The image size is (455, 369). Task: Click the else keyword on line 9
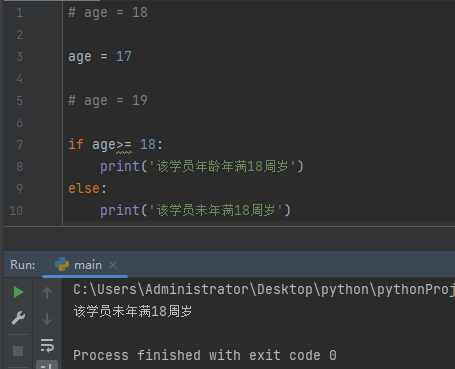pyautogui.click(x=84, y=189)
